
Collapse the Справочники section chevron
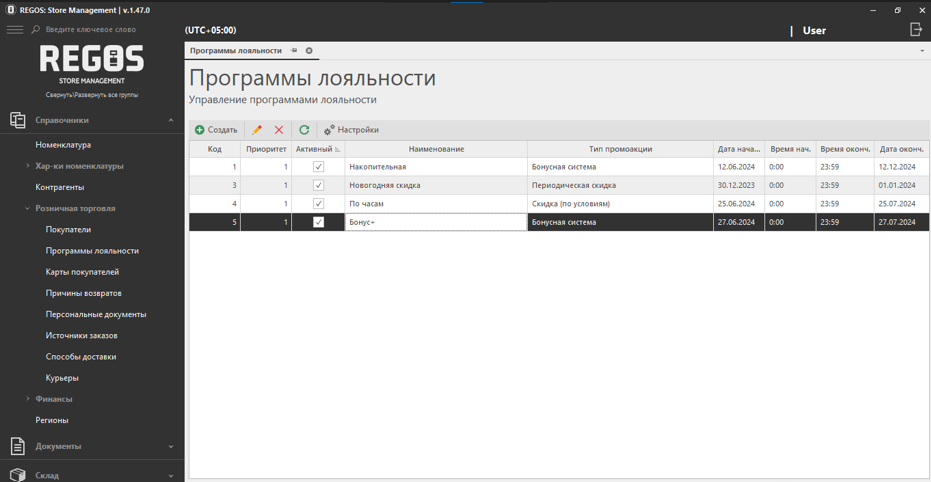tap(171, 120)
